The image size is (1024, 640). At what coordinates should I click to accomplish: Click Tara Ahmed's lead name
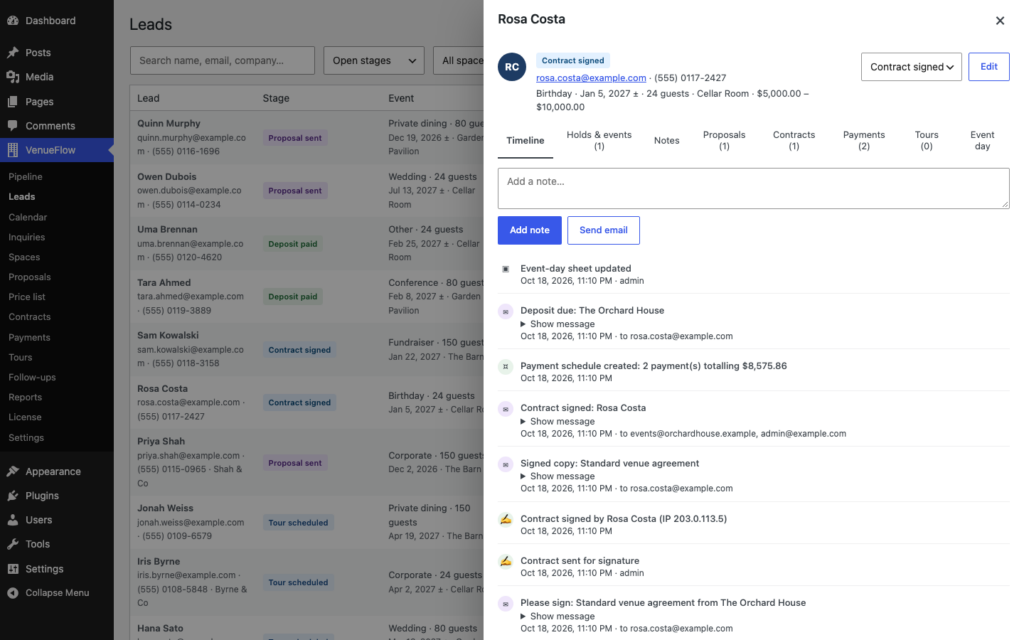(x=164, y=282)
